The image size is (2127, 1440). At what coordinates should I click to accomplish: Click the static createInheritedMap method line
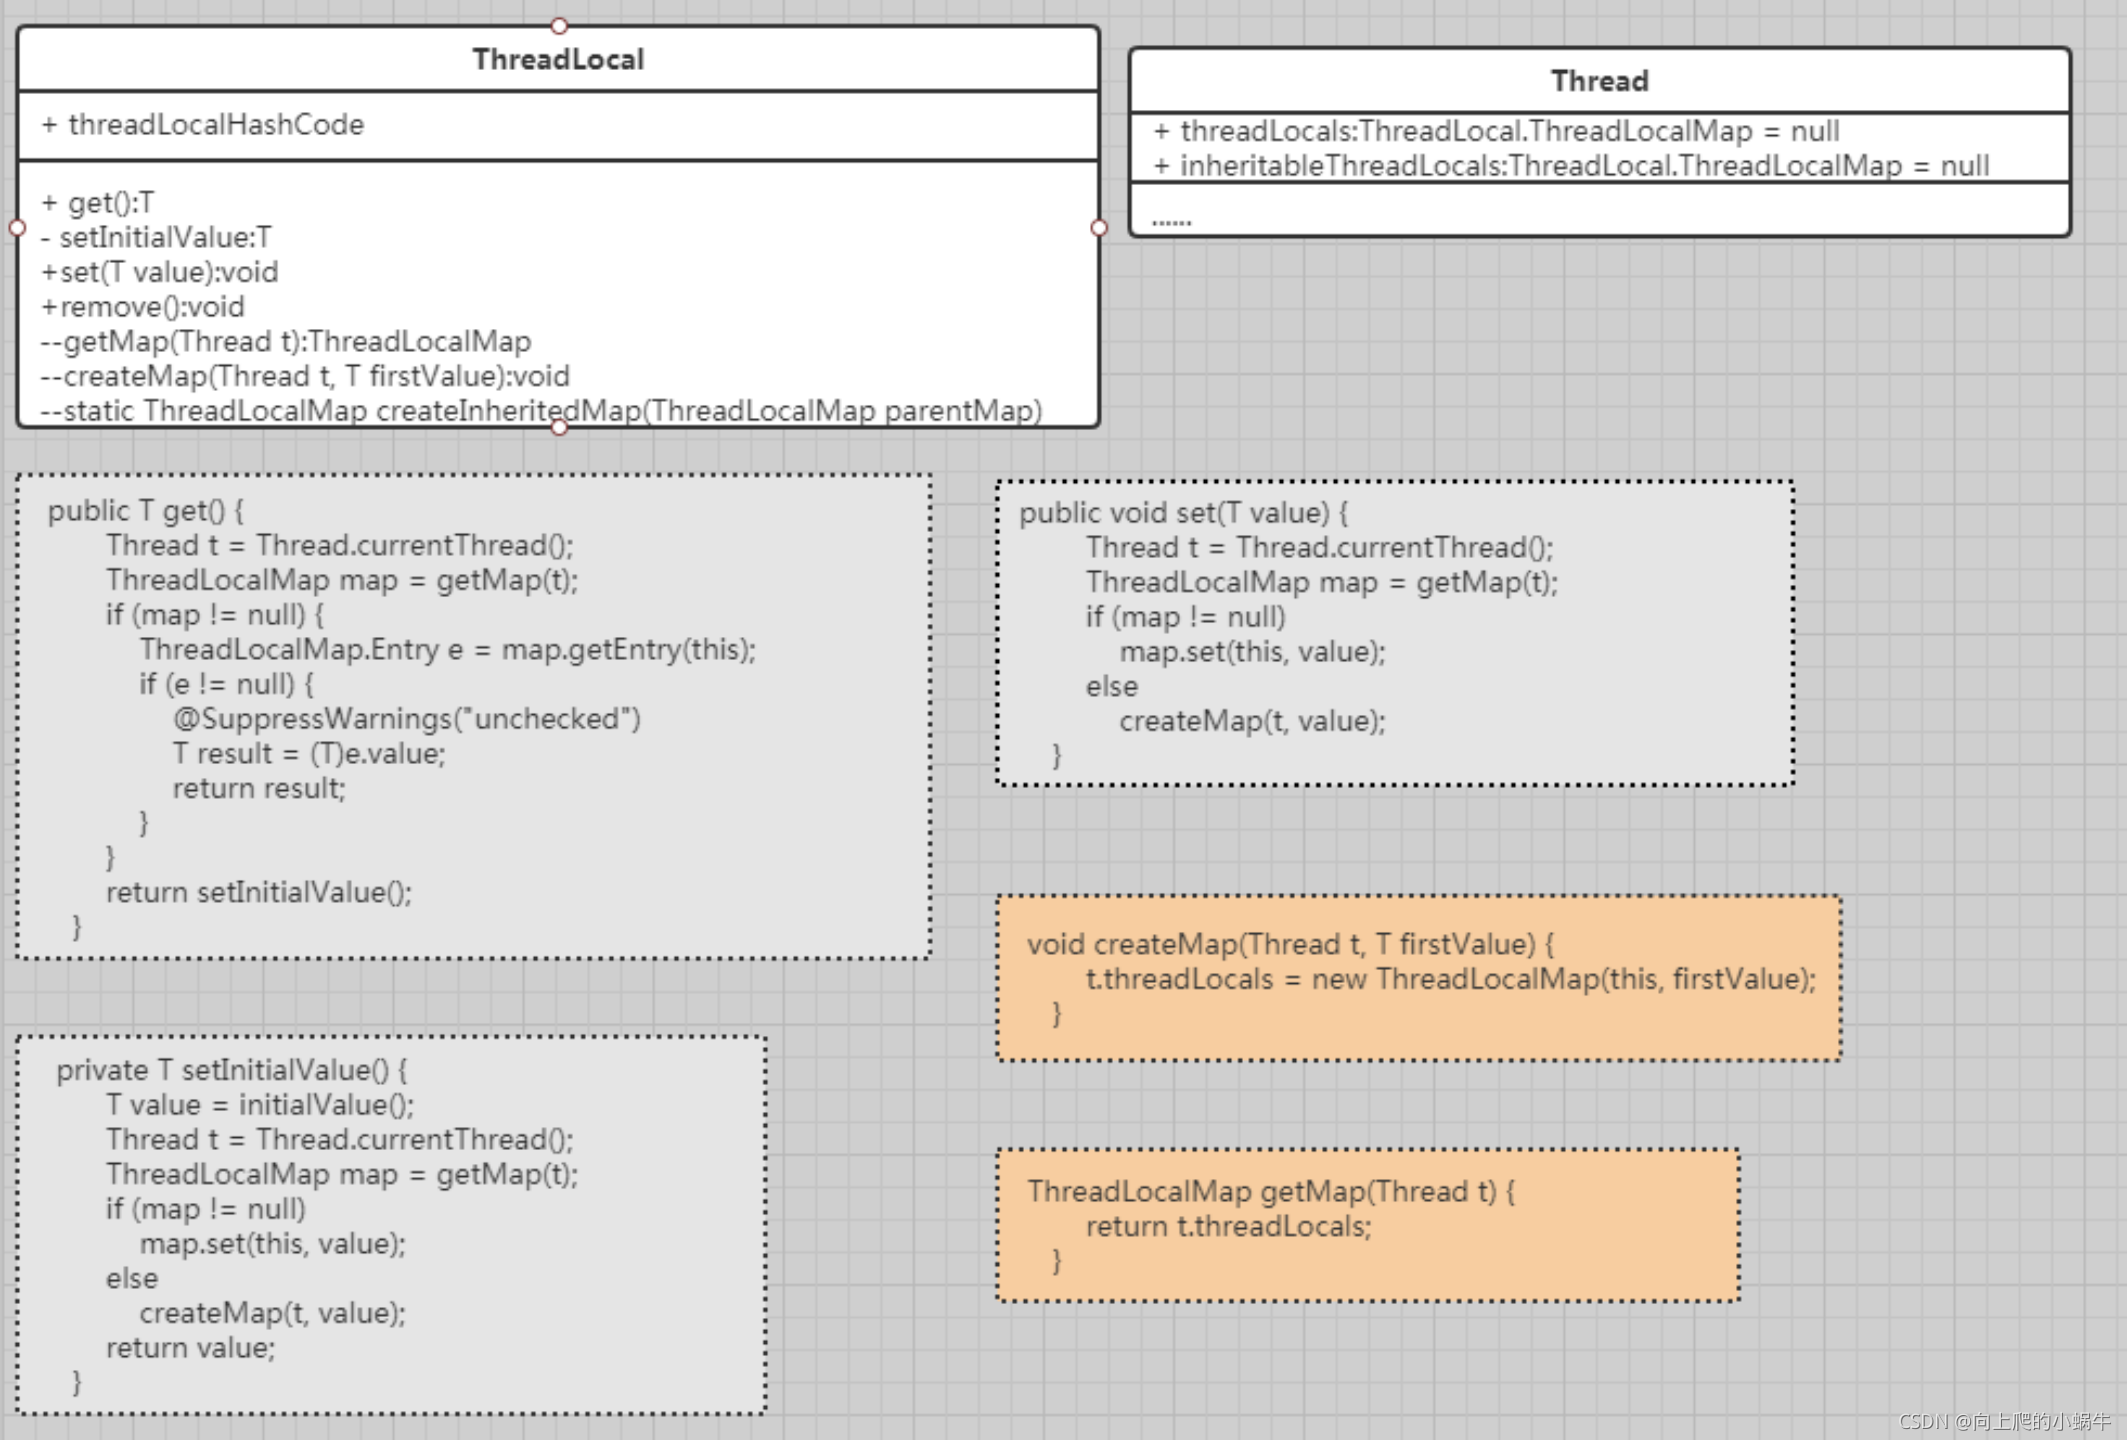point(541,411)
